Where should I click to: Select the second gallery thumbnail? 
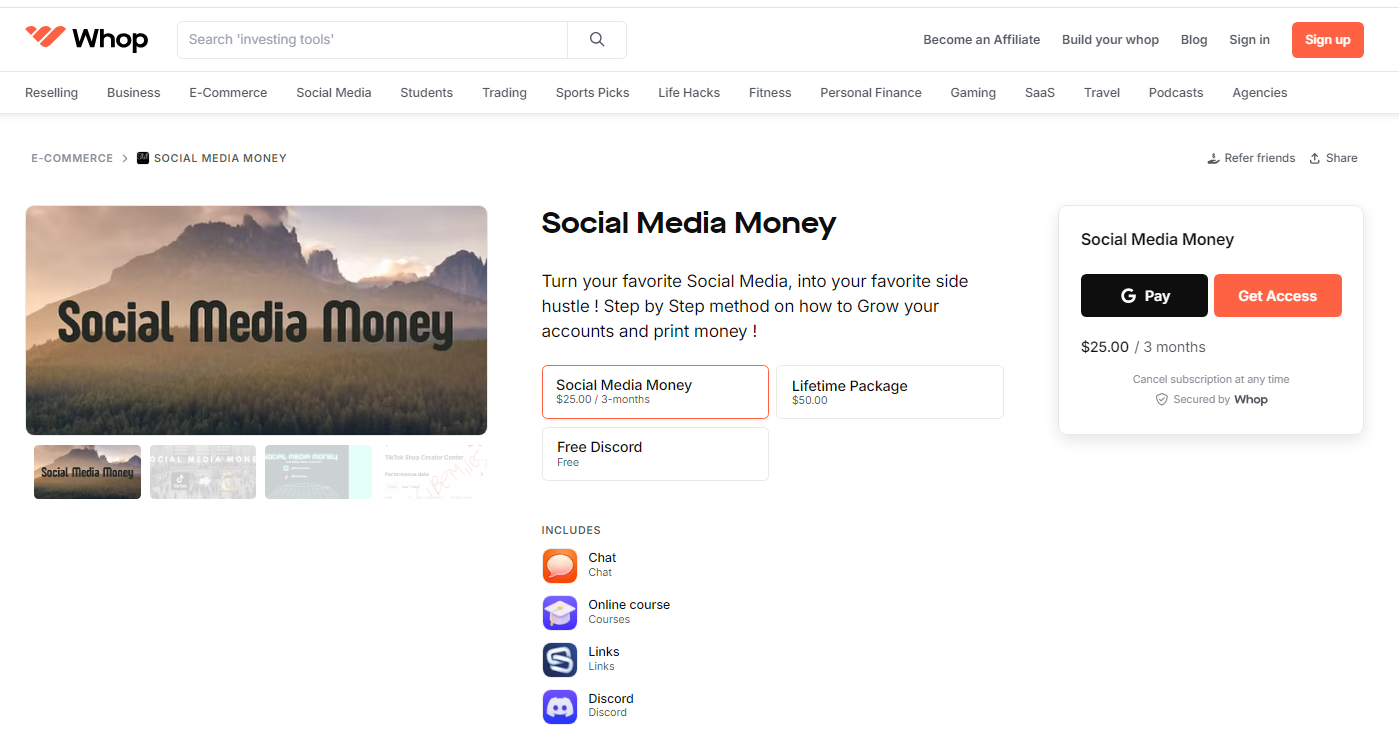click(x=202, y=471)
